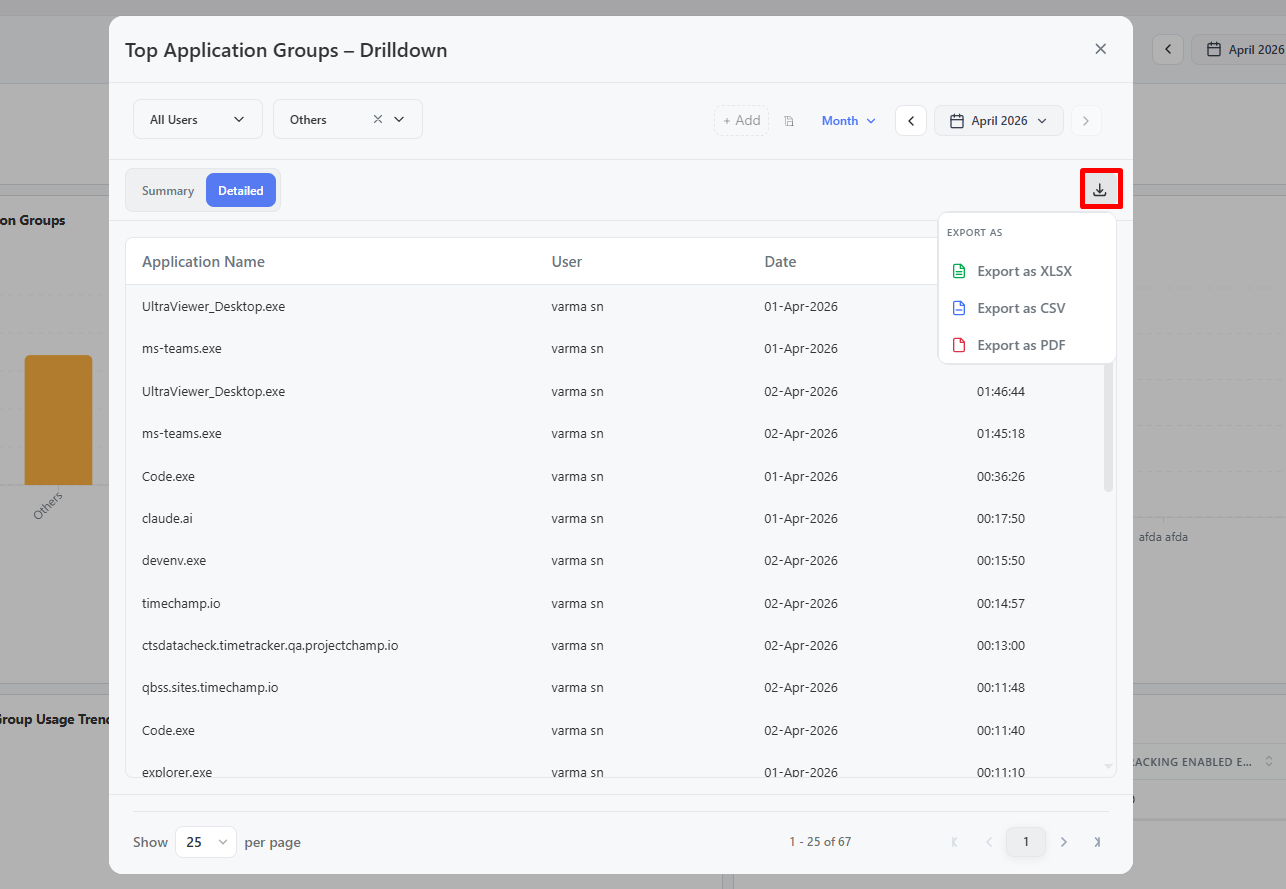Sort the background Tracking Enabled column

[x=1269, y=762]
